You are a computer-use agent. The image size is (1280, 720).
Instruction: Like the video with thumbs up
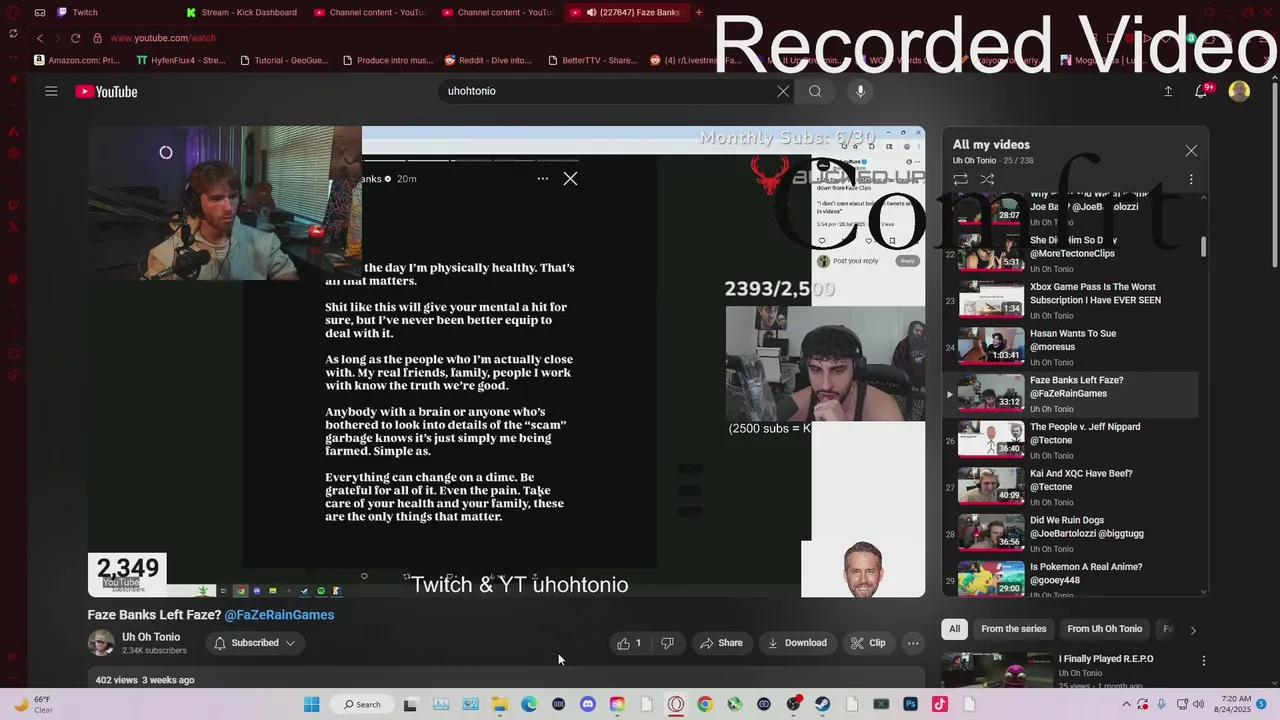tap(630, 643)
